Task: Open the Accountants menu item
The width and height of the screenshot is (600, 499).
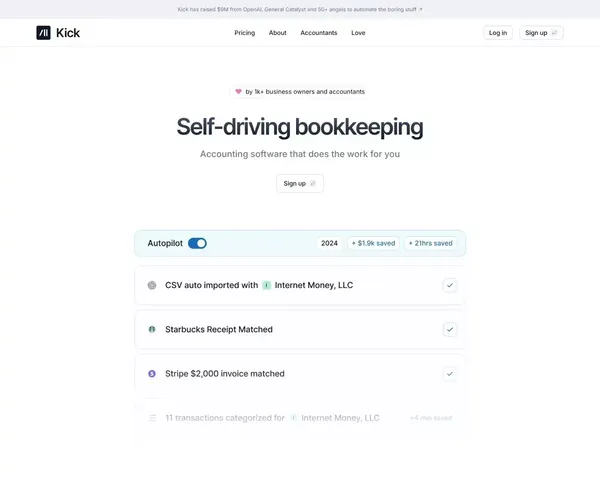Action: pos(319,33)
